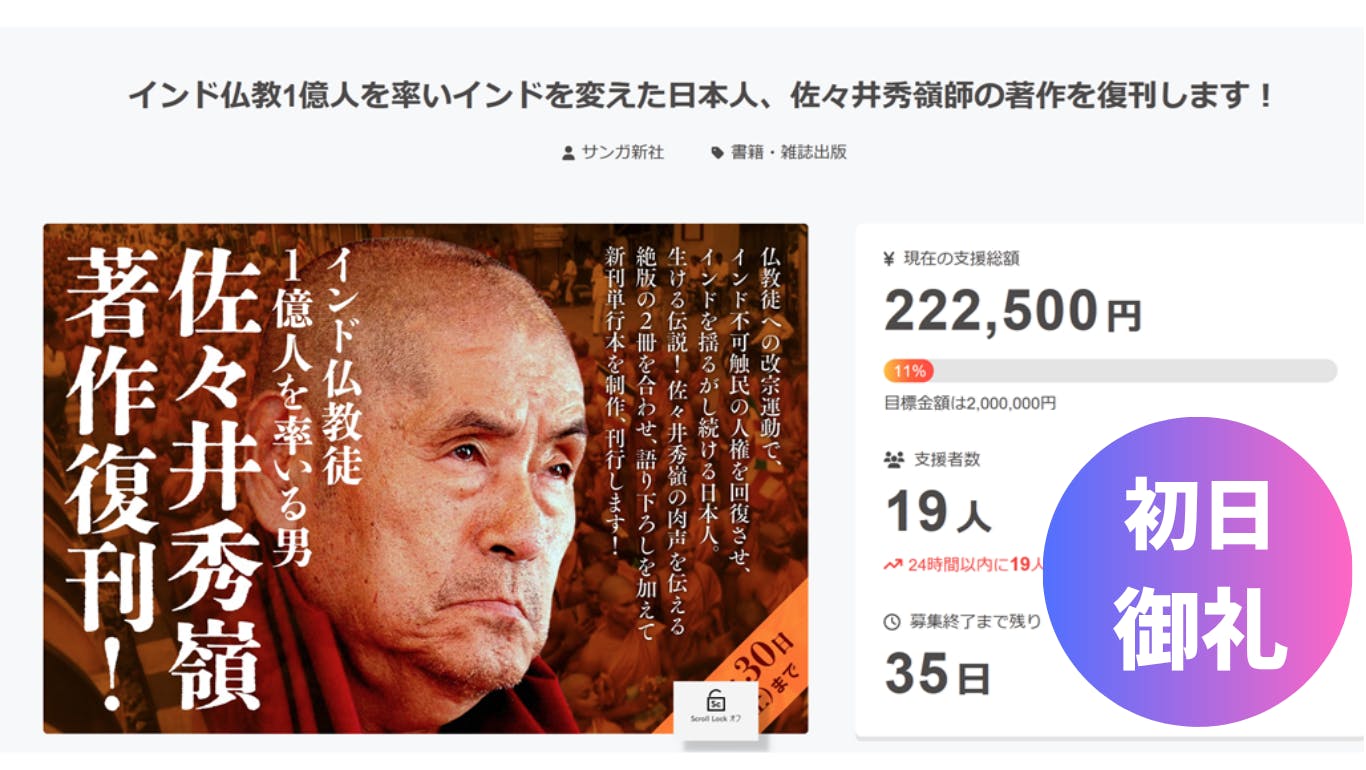This screenshot has width=1366, height=770.
Task: Click the yen icon beside 現在の支援総額
Action: [x=889, y=259]
